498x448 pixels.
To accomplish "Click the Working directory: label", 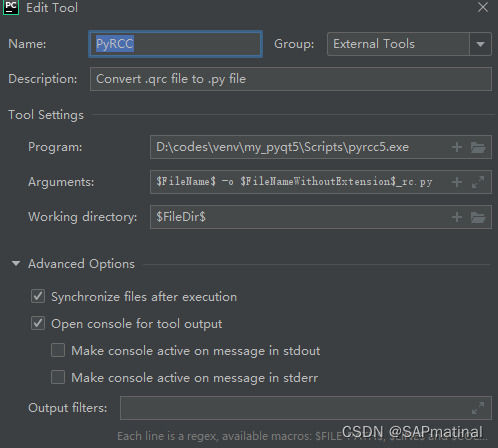I will pos(83,217).
